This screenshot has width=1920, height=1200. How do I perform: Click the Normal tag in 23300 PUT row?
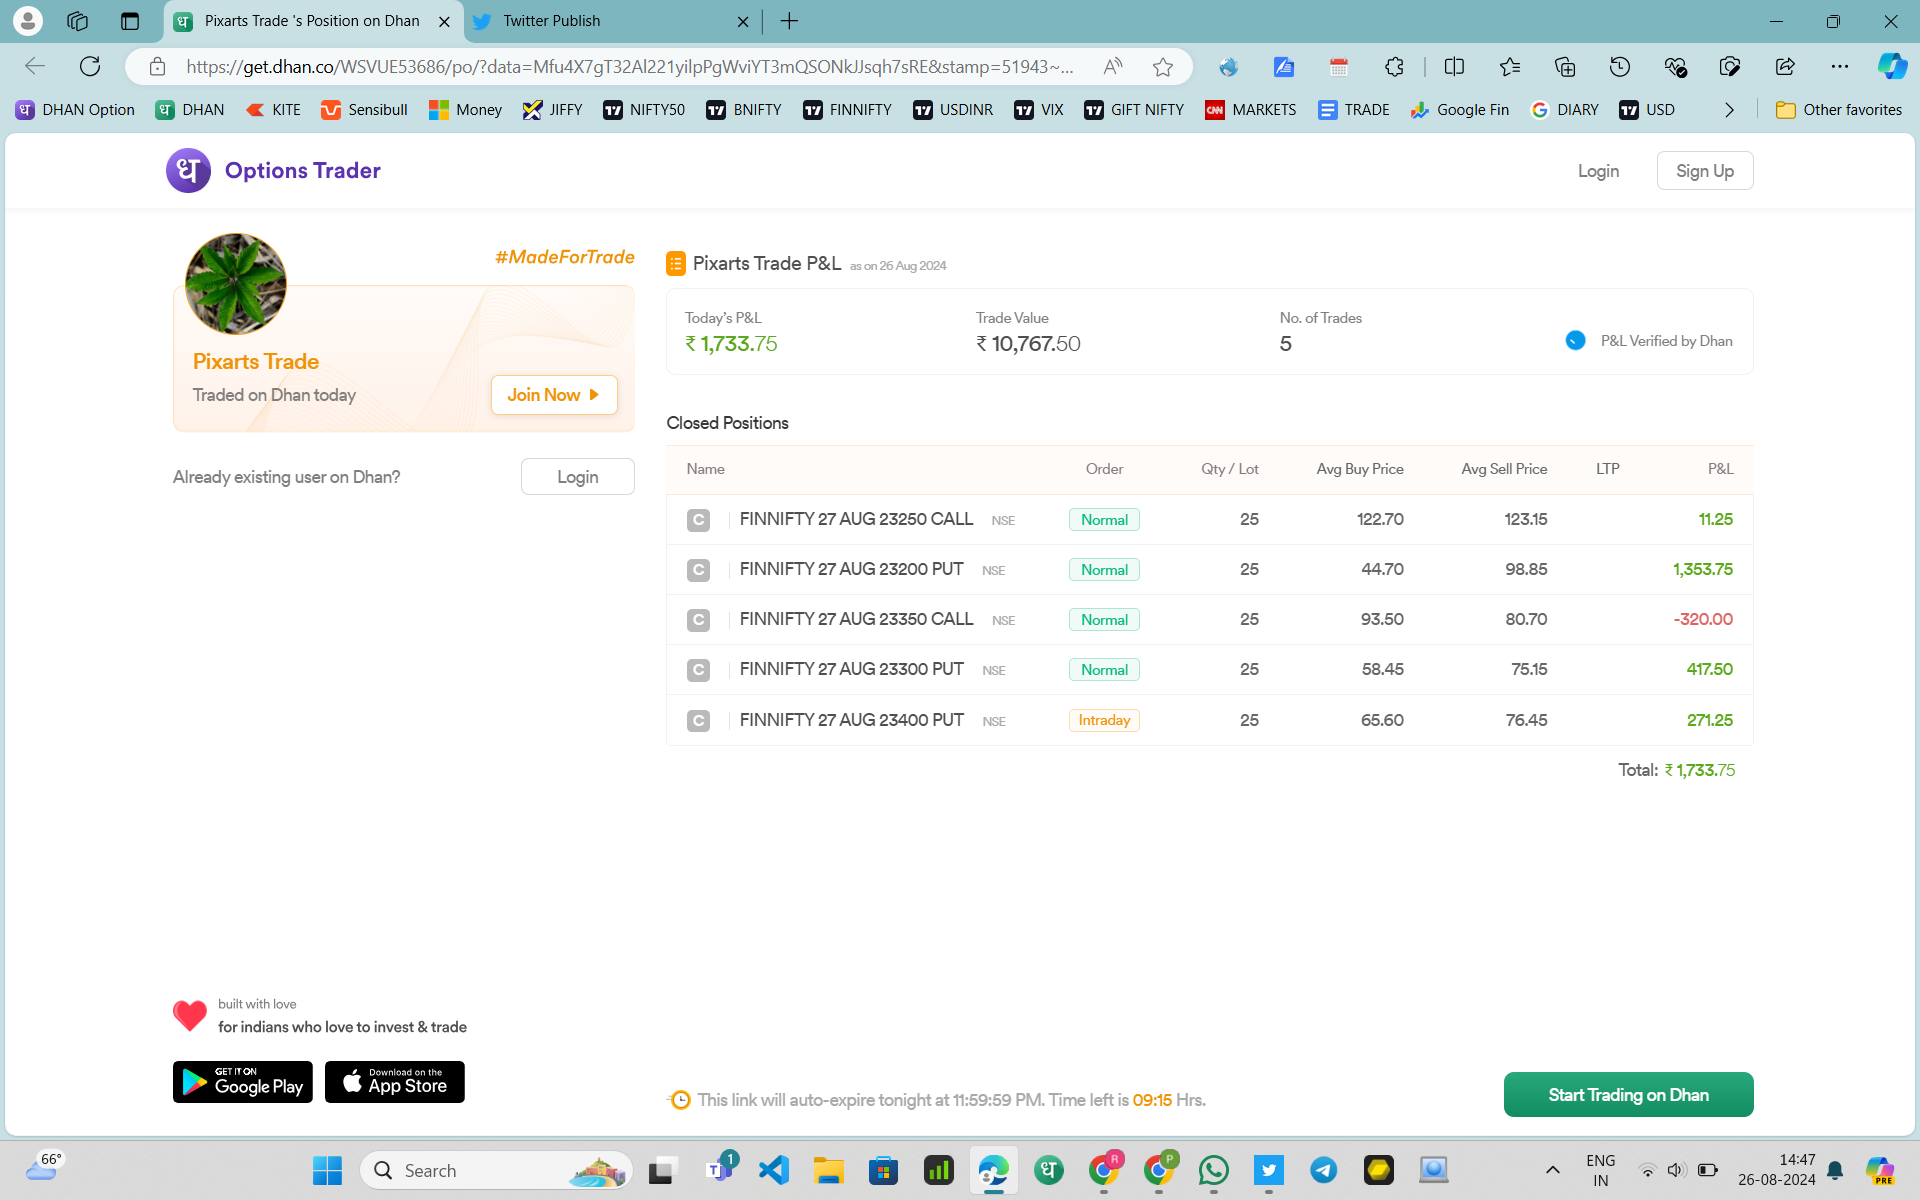pyautogui.click(x=1104, y=670)
